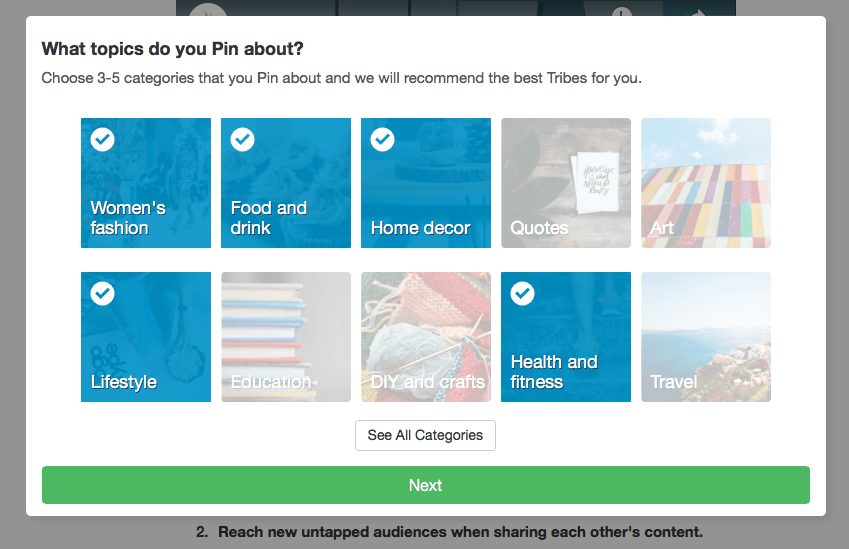Toggle off the Lifestyle checkmark

(x=102, y=294)
